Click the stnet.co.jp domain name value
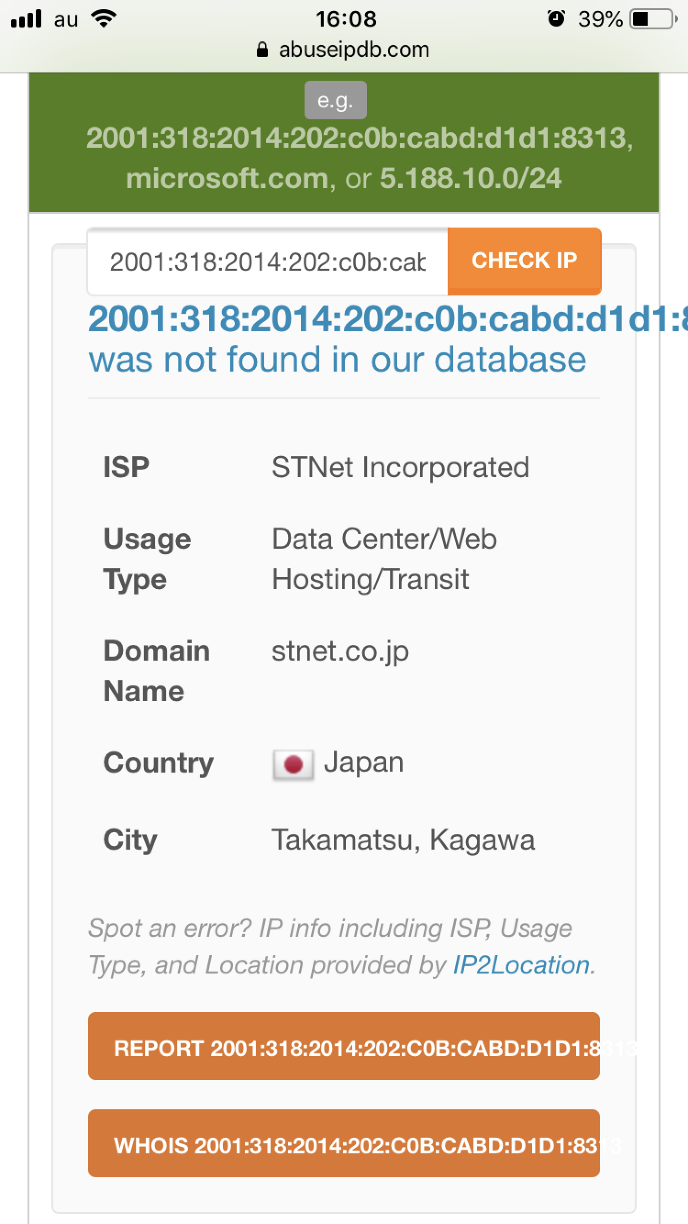This screenshot has width=688, height=1224. 340,652
